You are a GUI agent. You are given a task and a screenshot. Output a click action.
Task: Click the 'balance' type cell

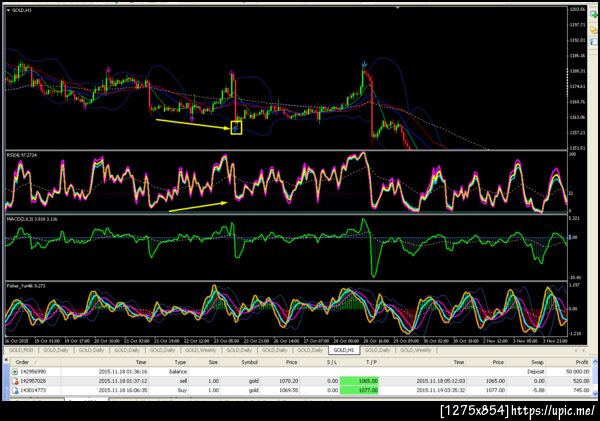tap(178, 371)
